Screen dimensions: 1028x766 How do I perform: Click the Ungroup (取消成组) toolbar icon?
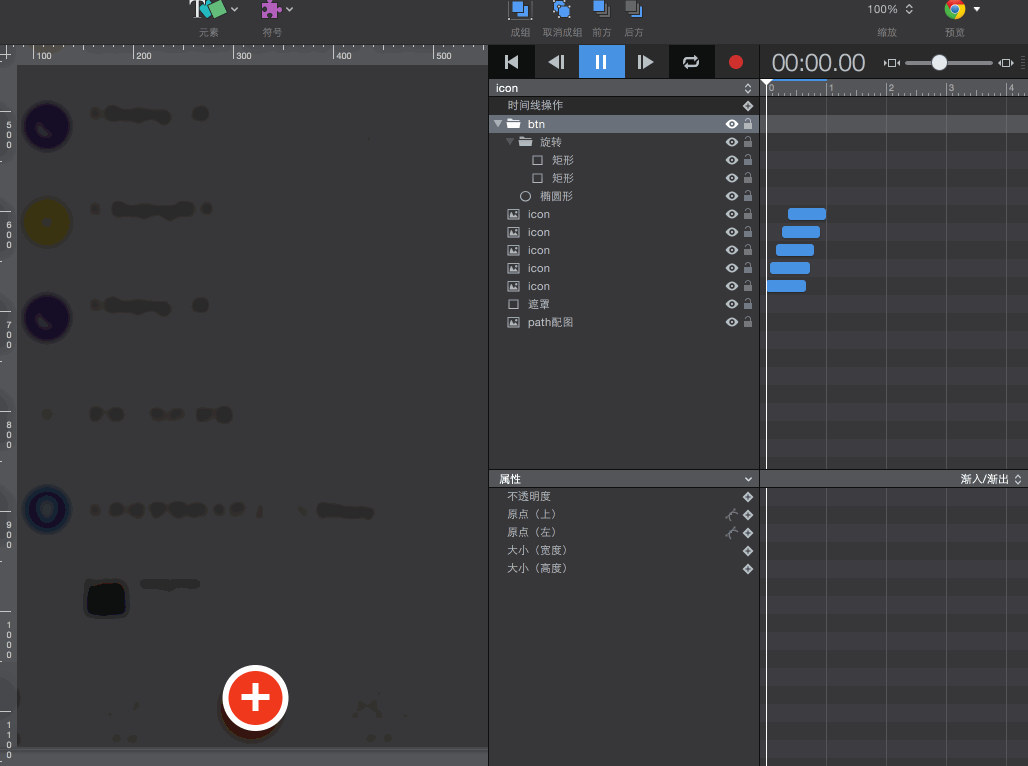click(562, 11)
